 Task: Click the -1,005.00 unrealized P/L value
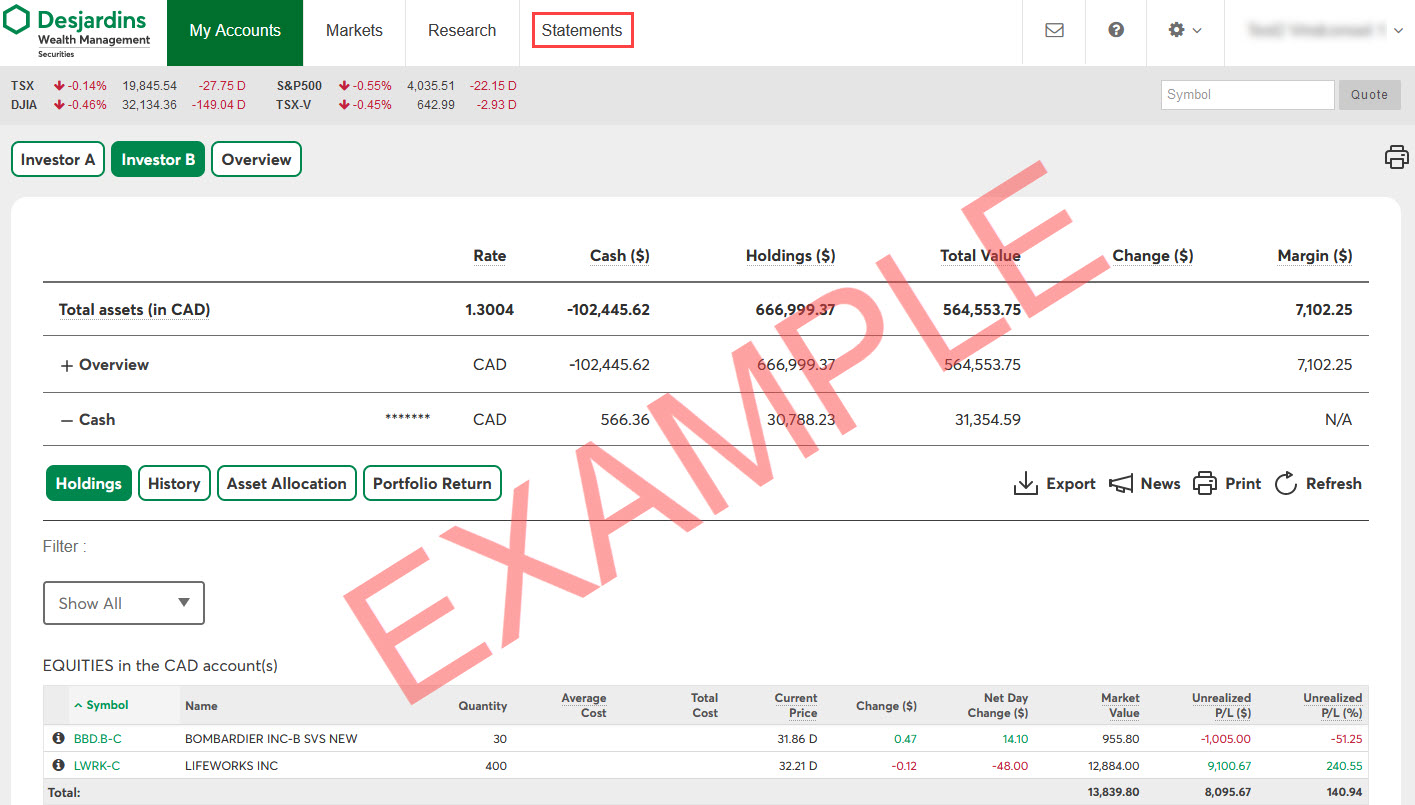[x=1225, y=739]
